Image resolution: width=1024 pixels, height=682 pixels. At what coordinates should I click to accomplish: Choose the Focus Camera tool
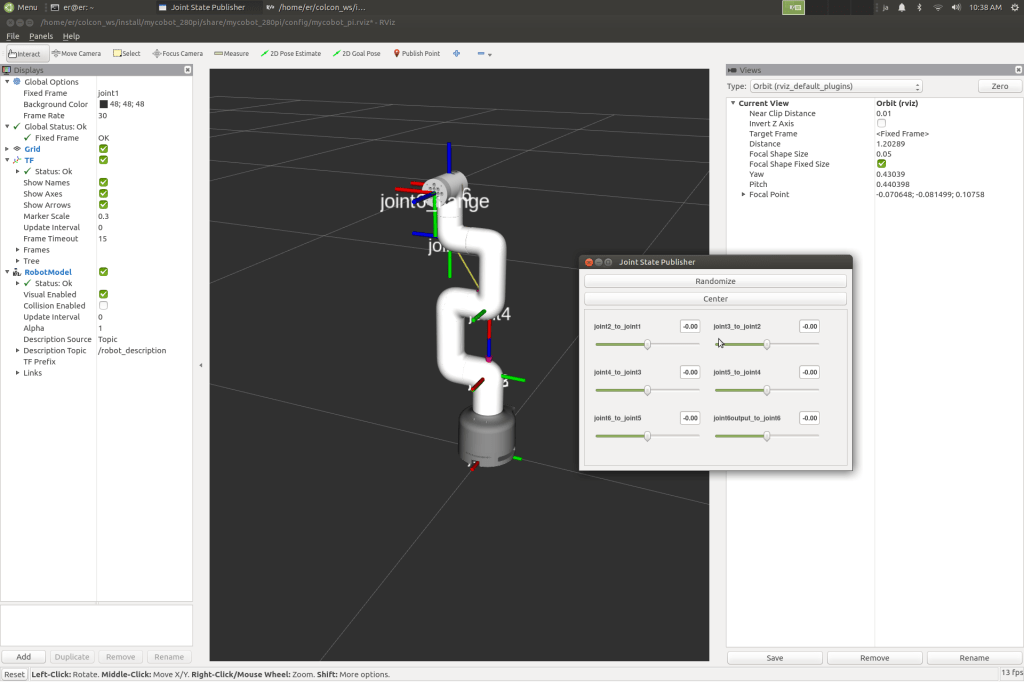(x=178, y=54)
